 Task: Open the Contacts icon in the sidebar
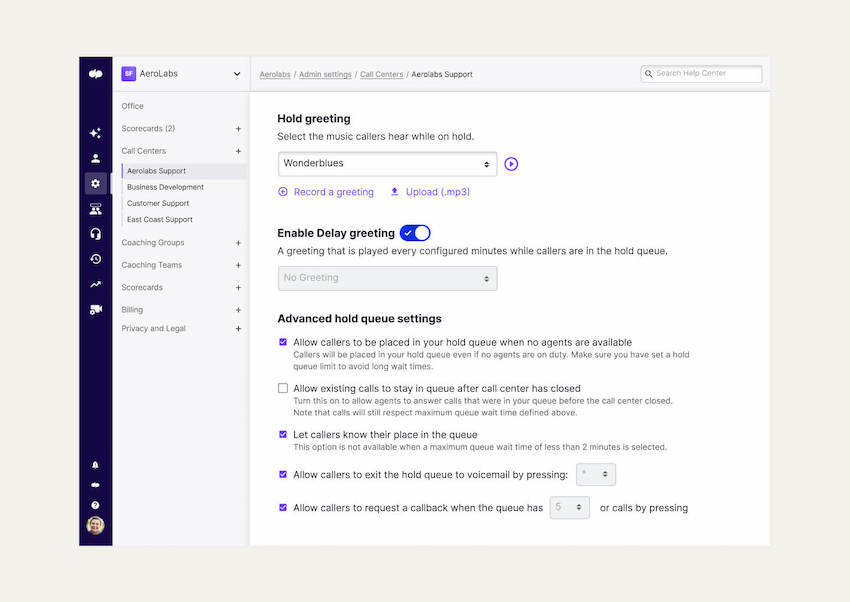(x=95, y=157)
